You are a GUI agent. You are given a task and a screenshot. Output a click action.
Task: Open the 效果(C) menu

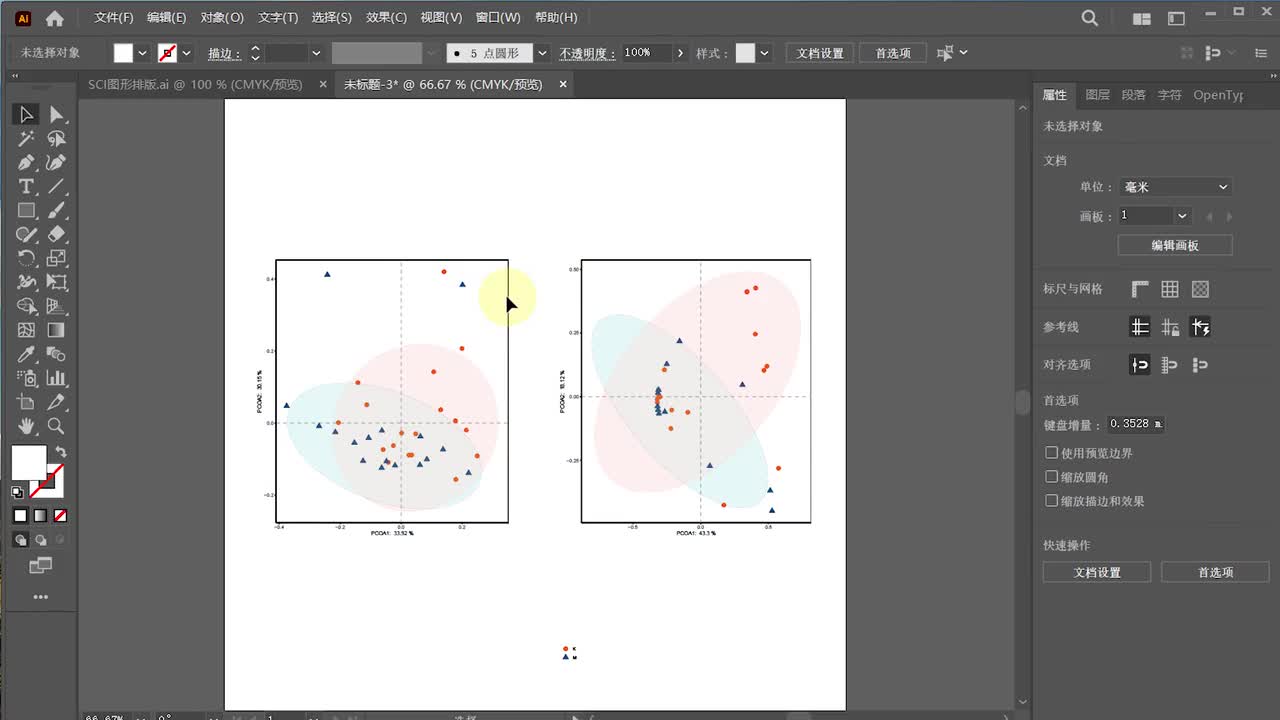(386, 18)
